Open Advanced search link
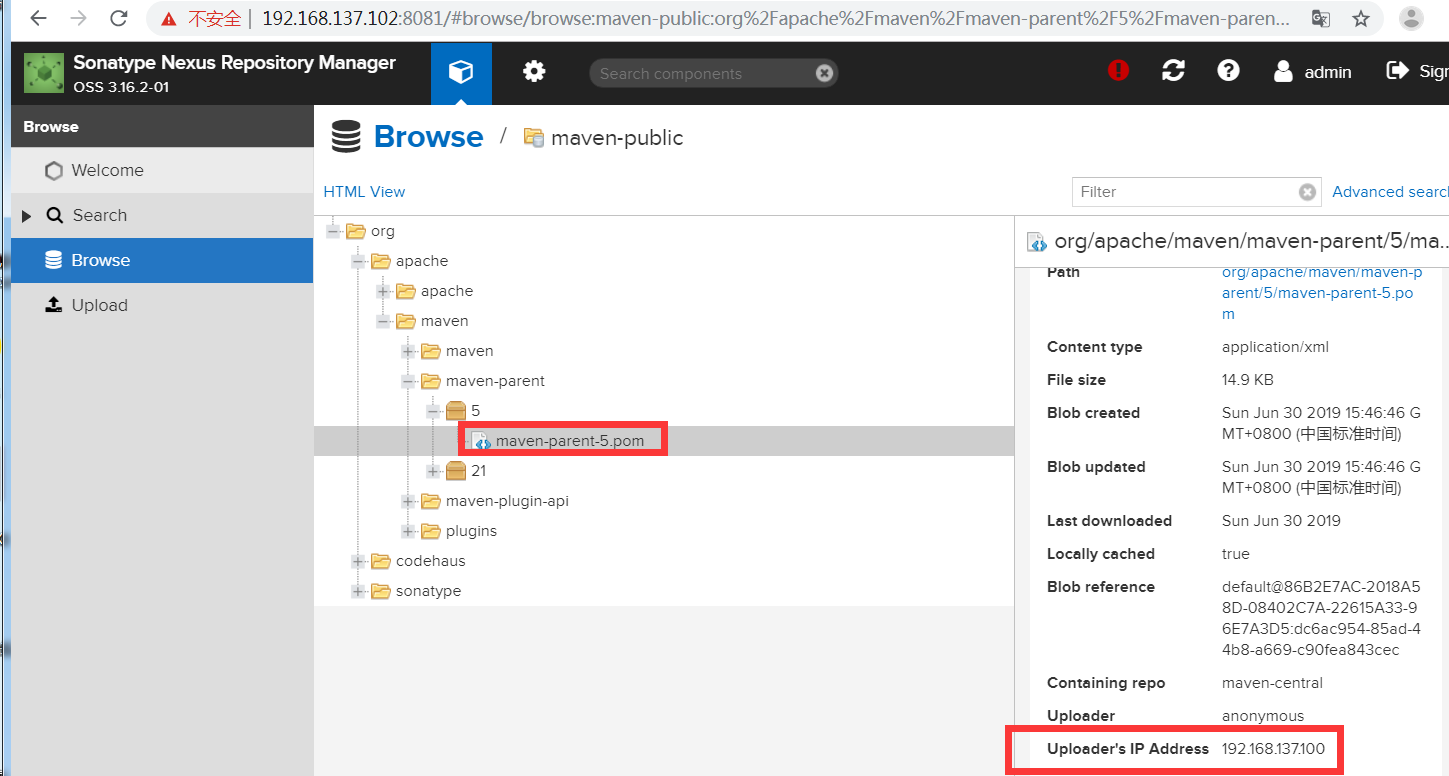Image resolution: width=1449 pixels, height=776 pixels. point(1390,192)
